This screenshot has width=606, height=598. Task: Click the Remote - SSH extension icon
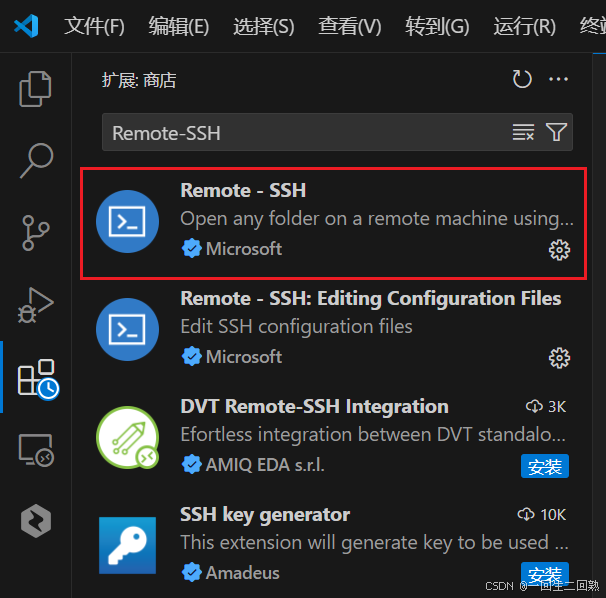[x=128, y=221]
